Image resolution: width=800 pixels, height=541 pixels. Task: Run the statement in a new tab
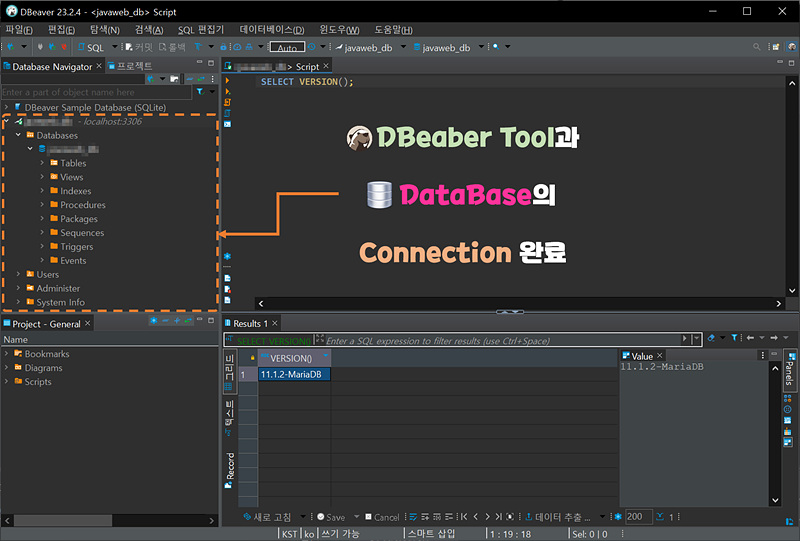click(x=228, y=91)
